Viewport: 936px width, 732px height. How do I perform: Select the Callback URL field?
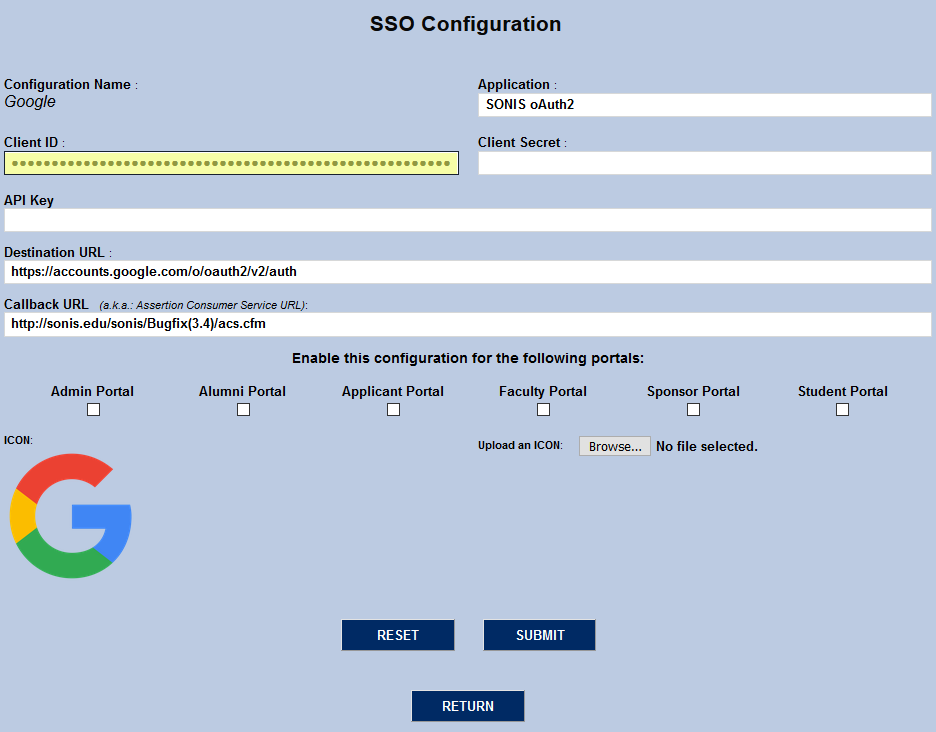click(x=467, y=323)
